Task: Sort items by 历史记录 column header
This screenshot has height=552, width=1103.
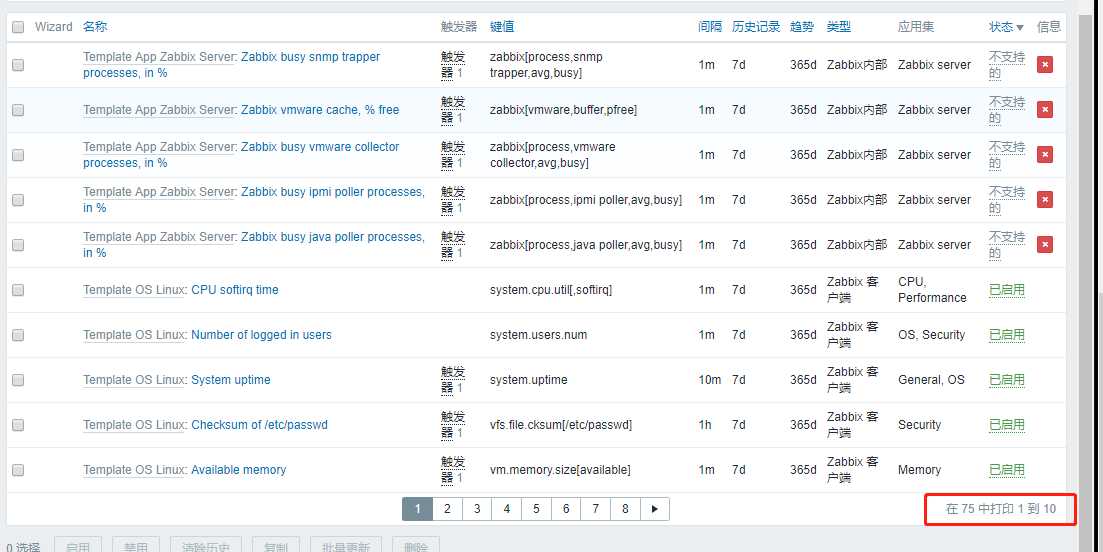Action: click(x=756, y=27)
